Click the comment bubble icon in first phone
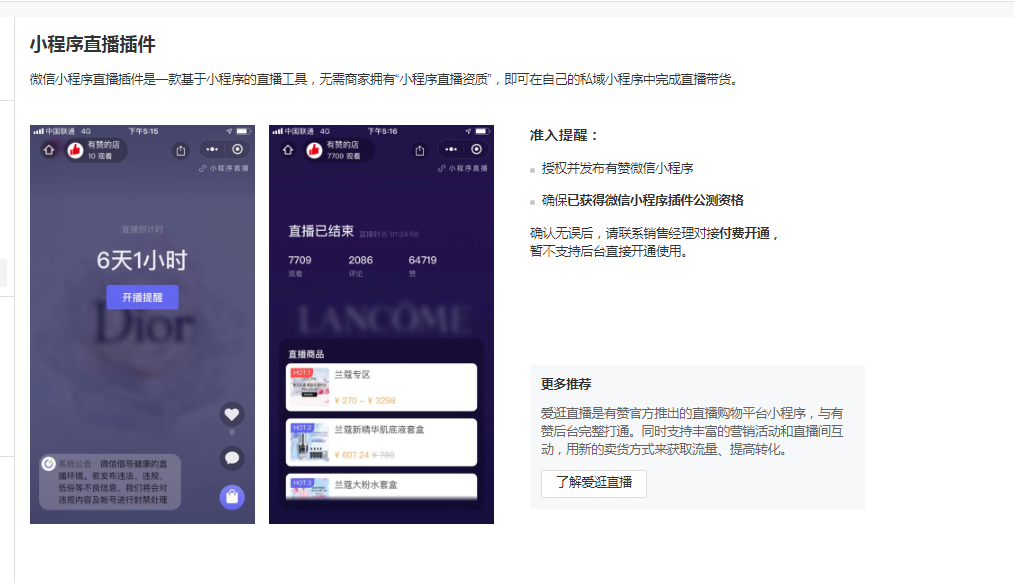 [x=232, y=458]
